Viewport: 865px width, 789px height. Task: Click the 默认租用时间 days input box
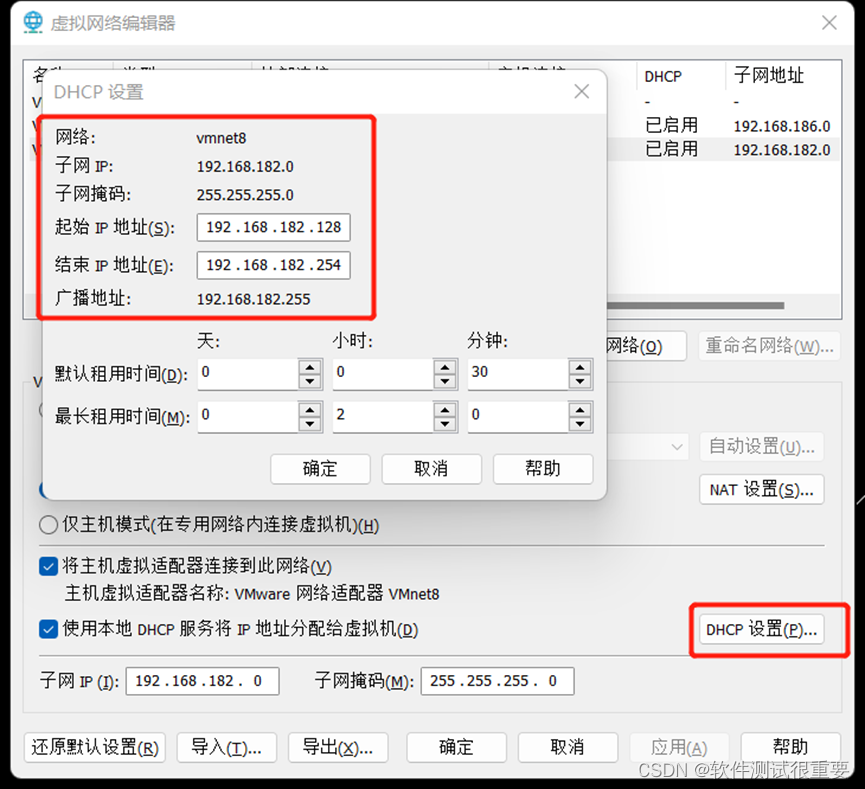coord(248,374)
